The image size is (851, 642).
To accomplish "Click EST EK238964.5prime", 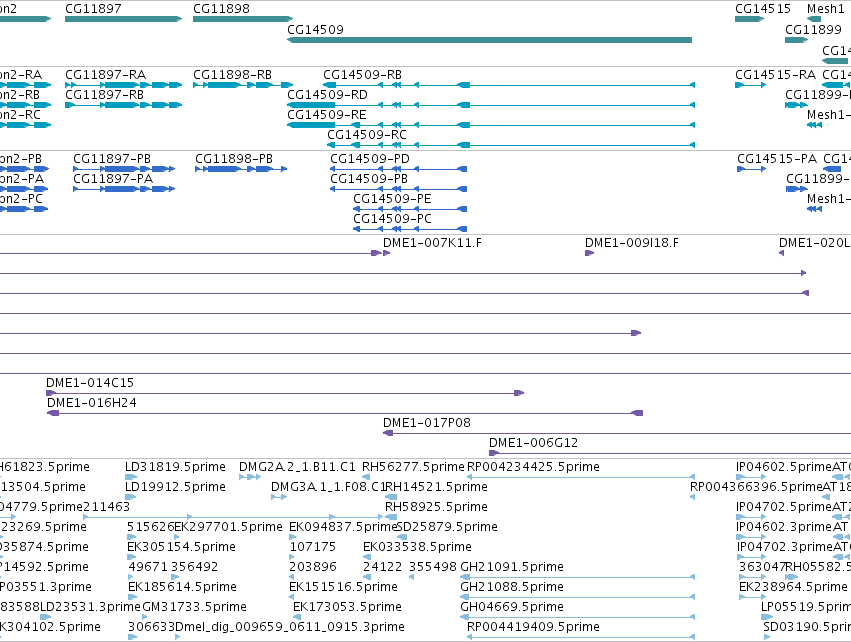I will click(x=752, y=597).
